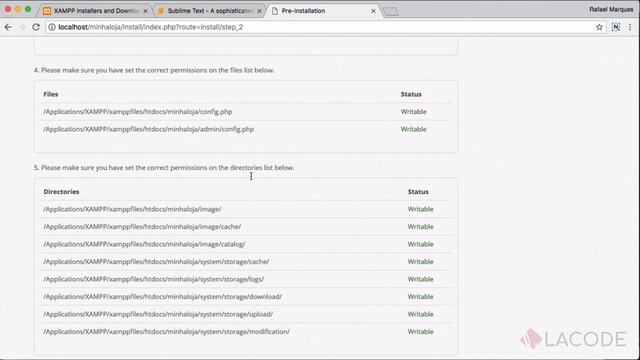Click Writable status for image/ directory

pos(420,209)
